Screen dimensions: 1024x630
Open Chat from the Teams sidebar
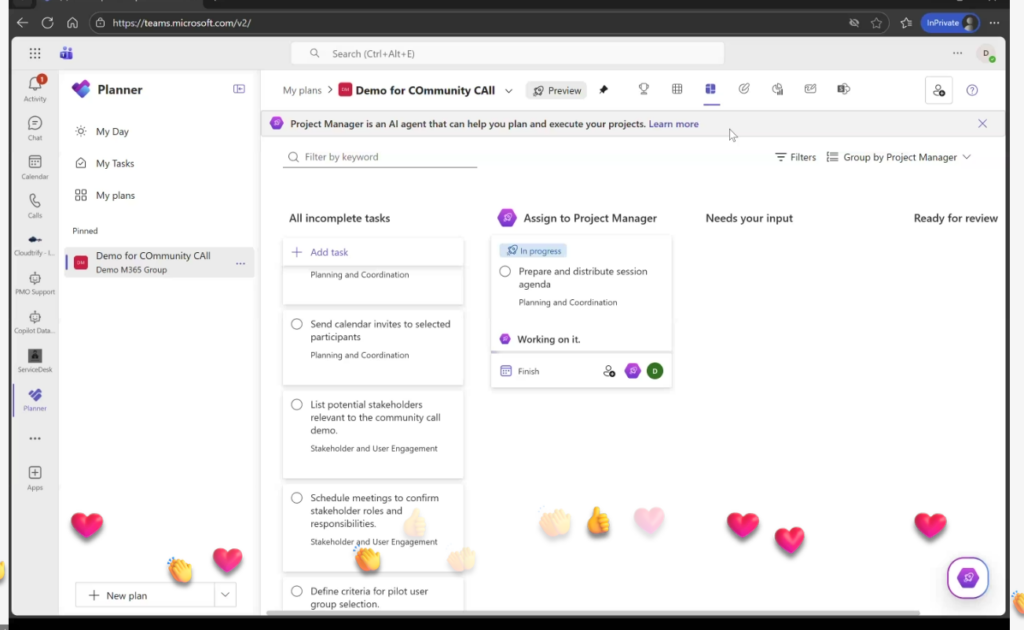[x=35, y=128]
